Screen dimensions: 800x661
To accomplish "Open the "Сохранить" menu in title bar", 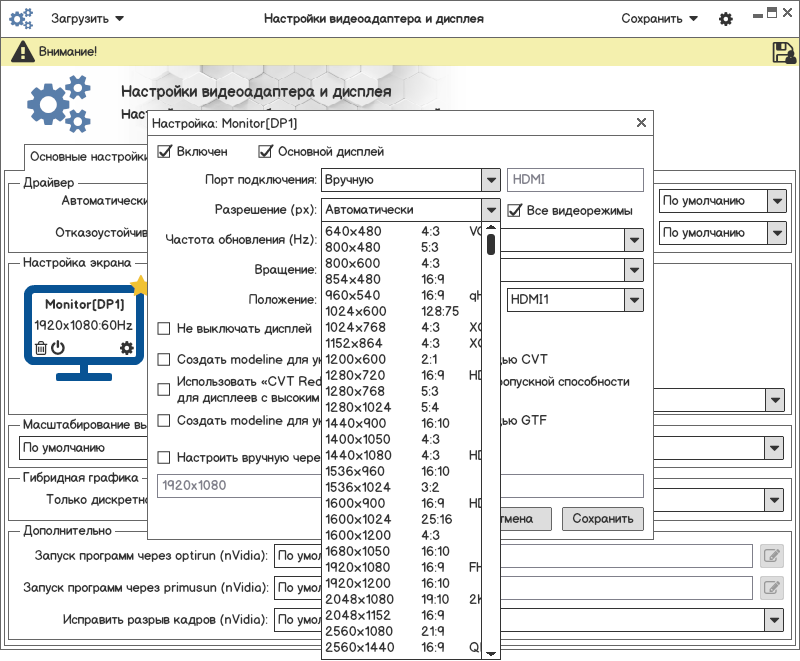I will click(x=658, y=18).
